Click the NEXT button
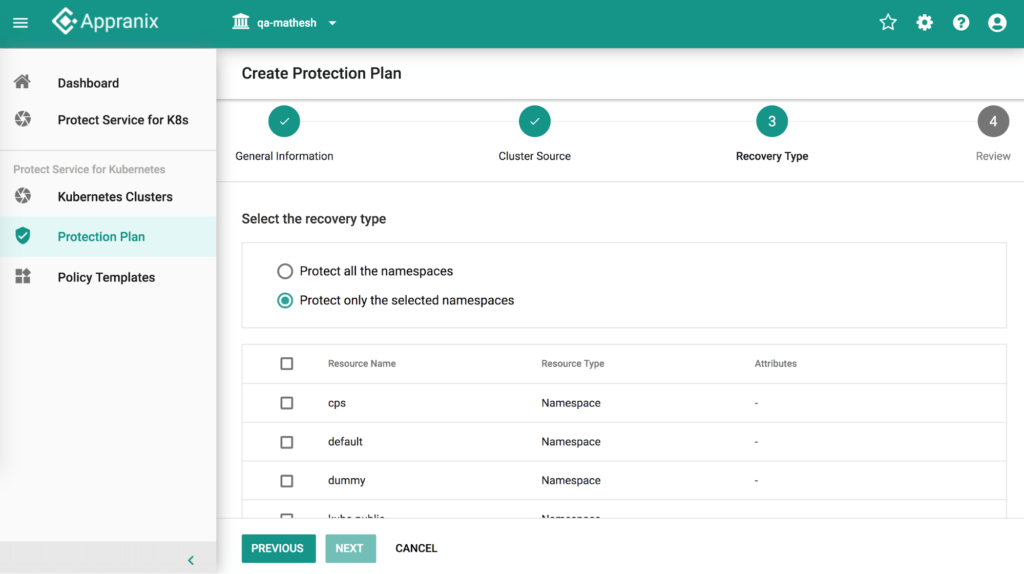1024x574 pixels. click(350, 549)
